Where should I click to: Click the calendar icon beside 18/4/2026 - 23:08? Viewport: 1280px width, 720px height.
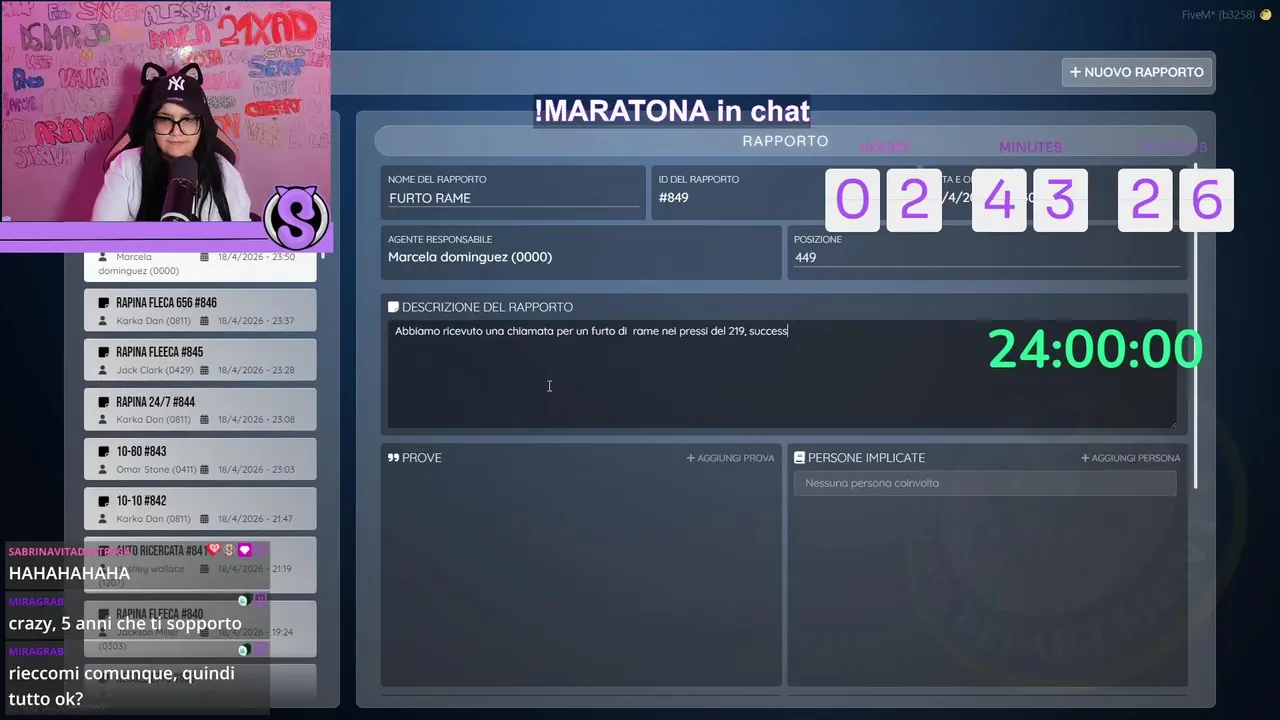pos(205,420)
